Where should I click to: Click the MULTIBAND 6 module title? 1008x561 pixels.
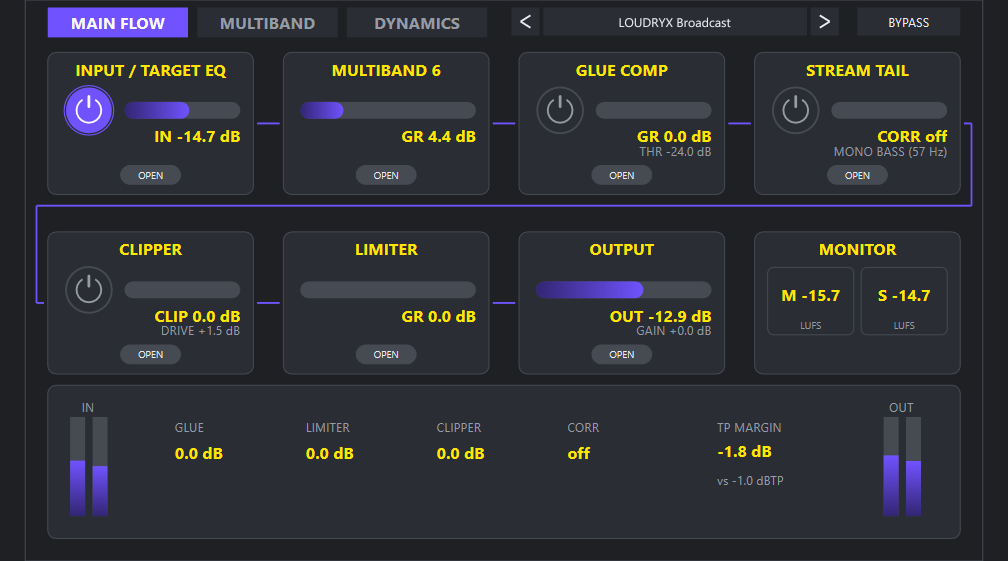[x=386, y=70]
